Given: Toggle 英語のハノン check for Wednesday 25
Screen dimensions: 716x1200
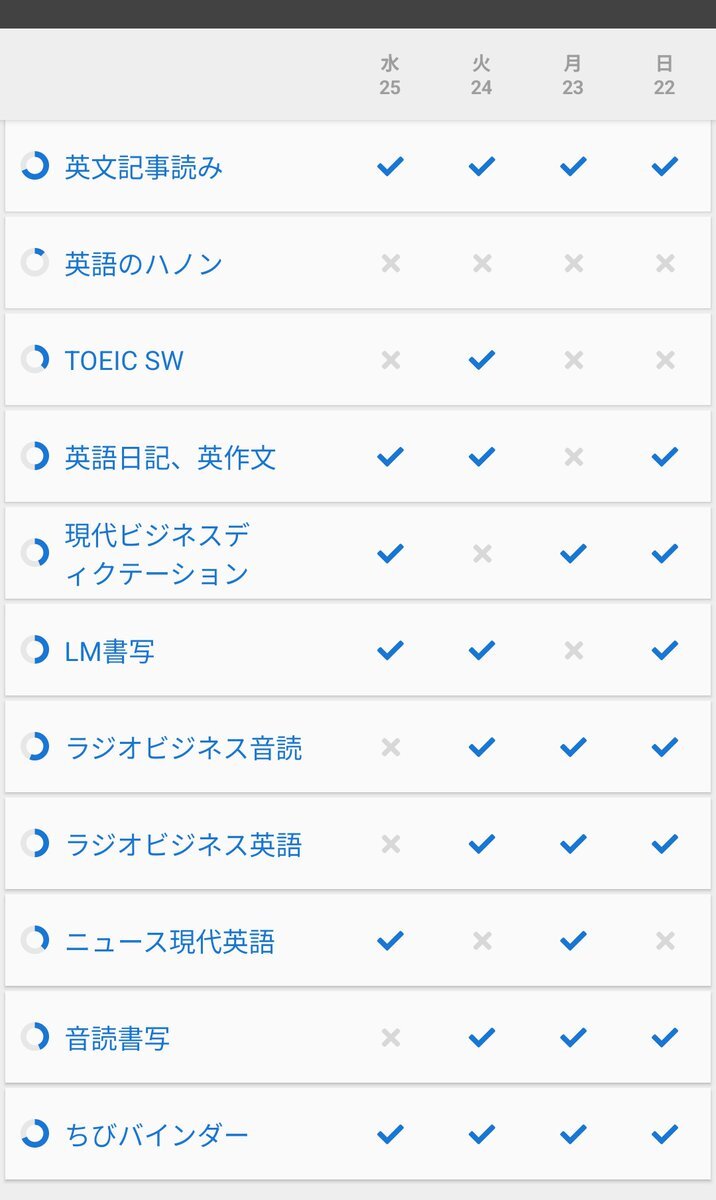Looking at the screenshot, I should (x=390, y=263).
